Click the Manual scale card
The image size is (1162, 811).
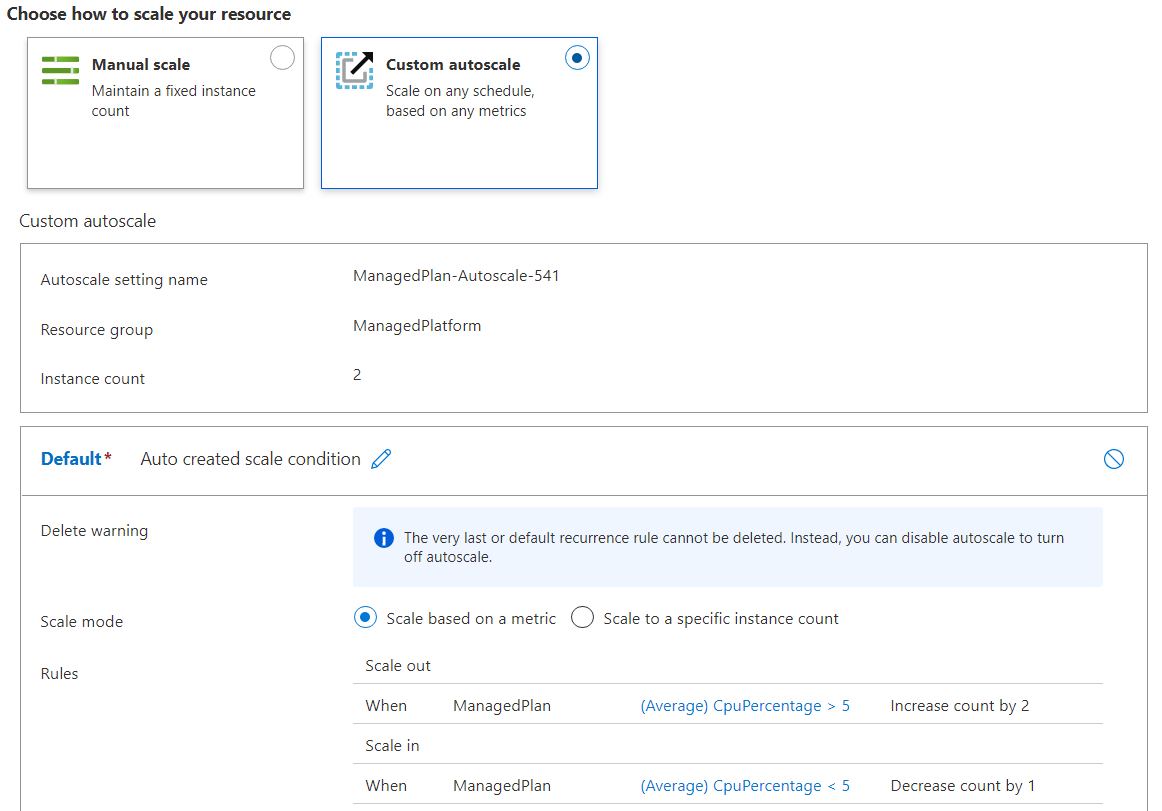click(165, 140)
